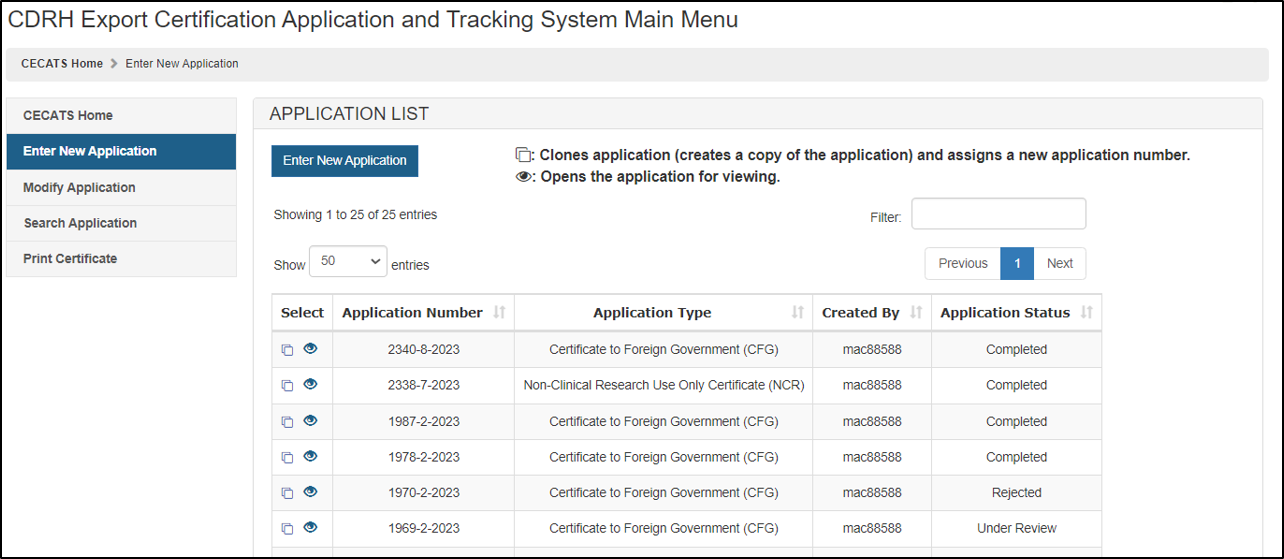
Task: Clone application 2338-7-2023
Action: pyautogui.click(x=287, y=386)
